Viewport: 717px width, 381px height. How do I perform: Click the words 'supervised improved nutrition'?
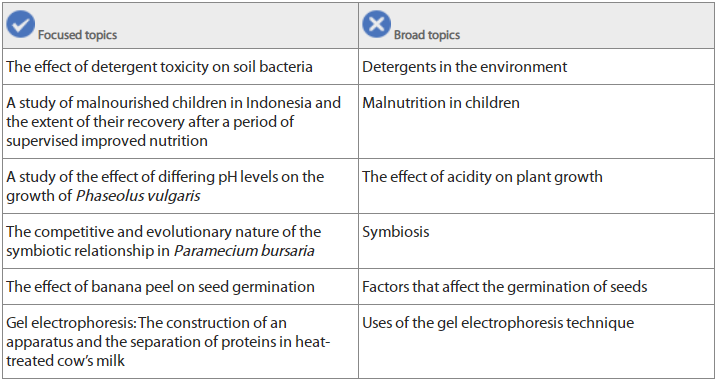(107, 140)
